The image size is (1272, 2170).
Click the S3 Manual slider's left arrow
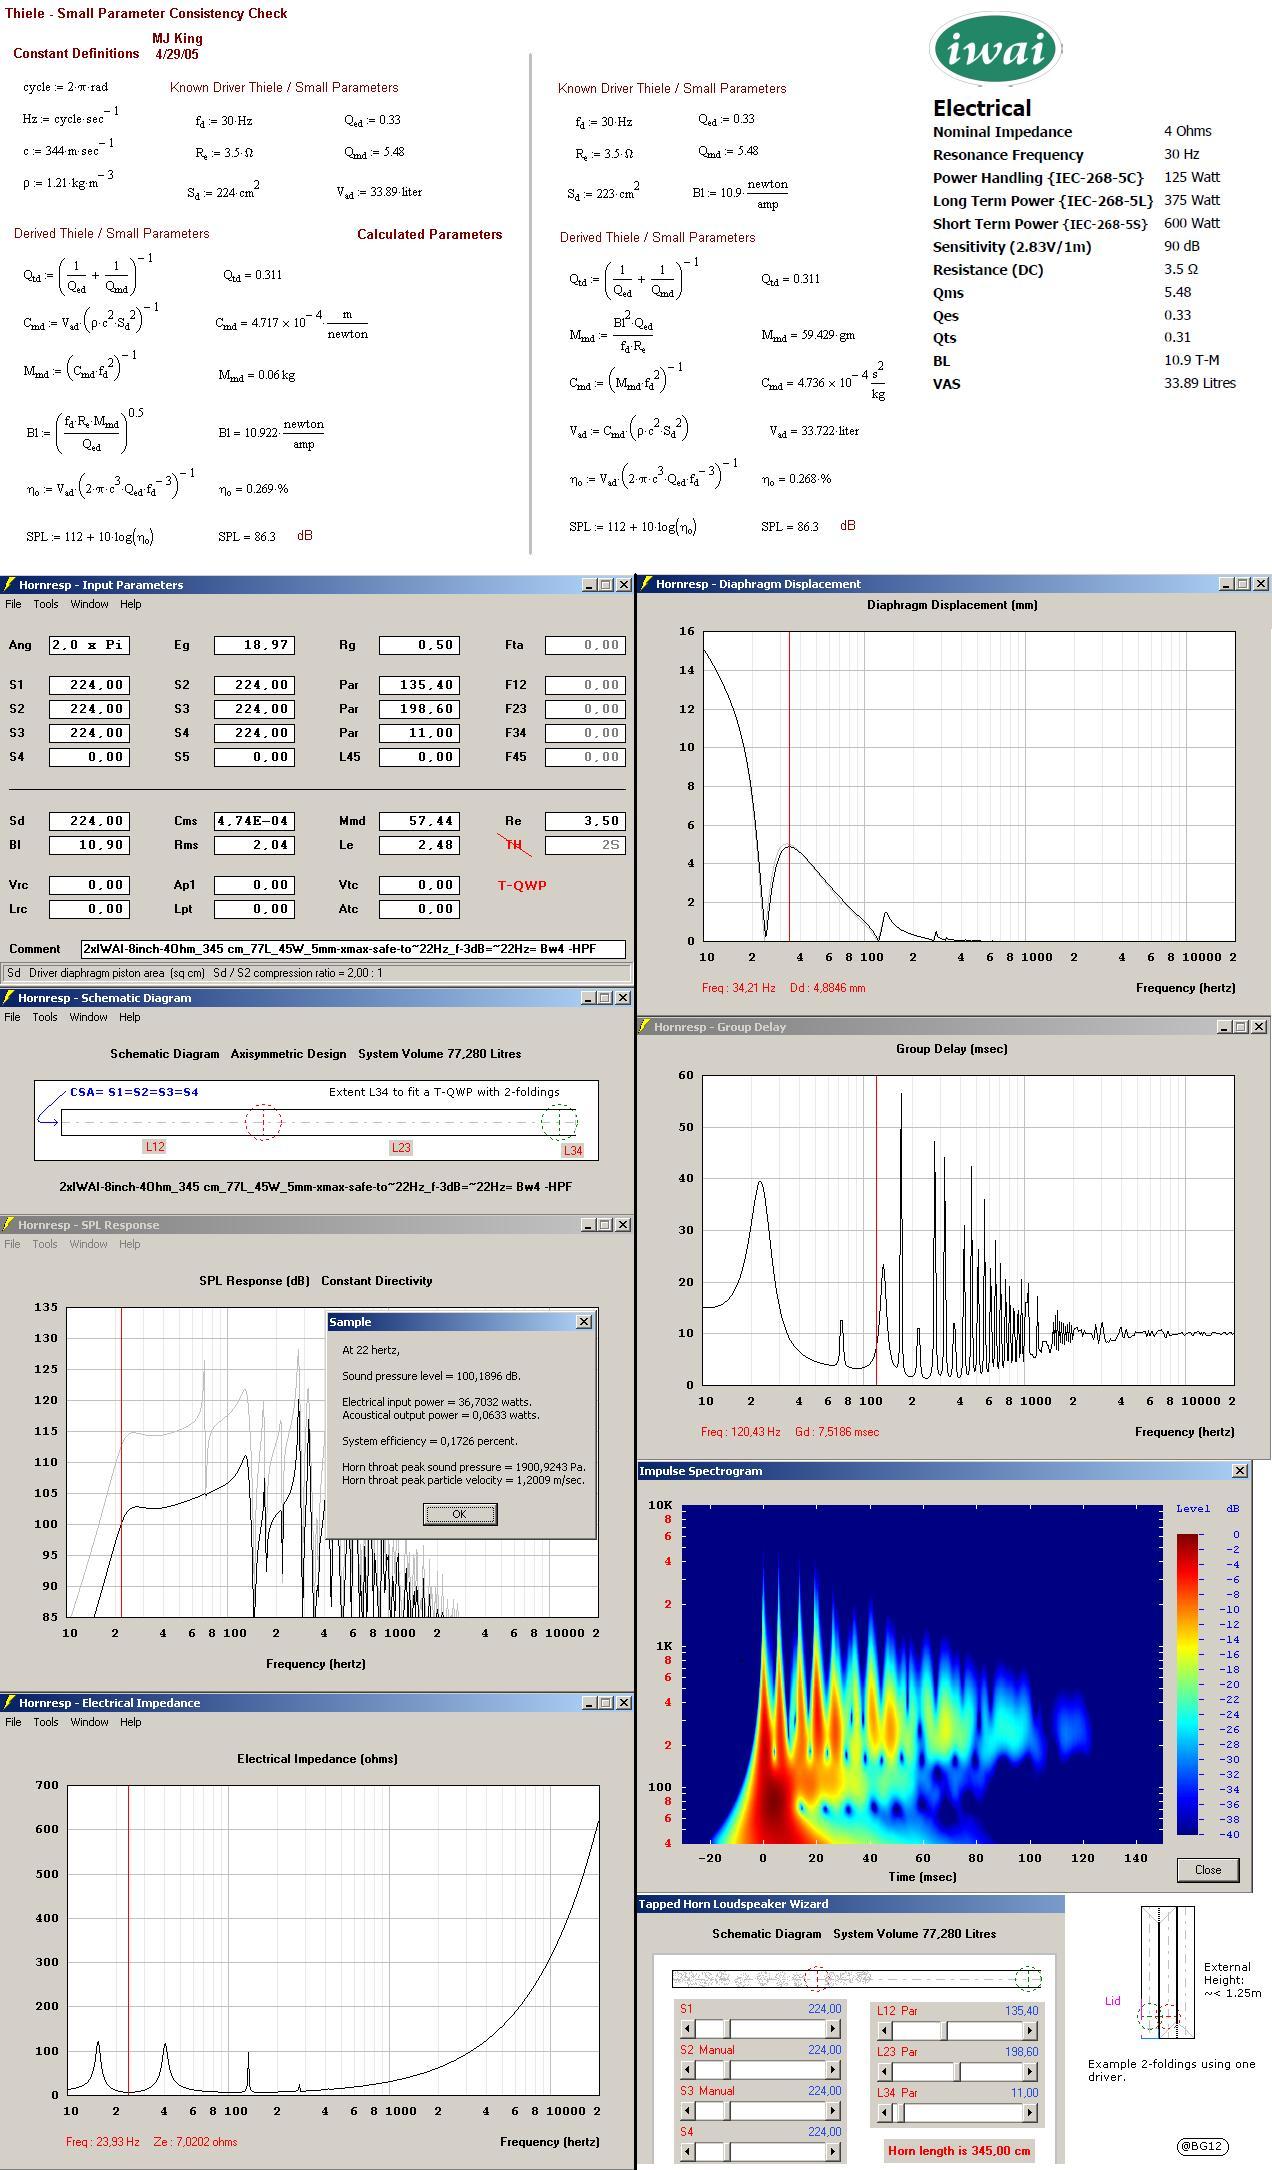(x=687, y=2111)
